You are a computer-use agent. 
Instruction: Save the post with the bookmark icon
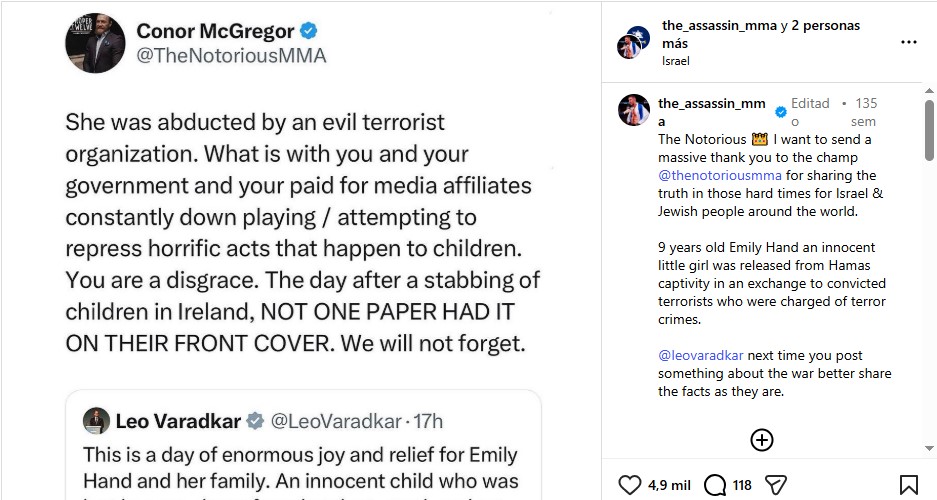908,484
